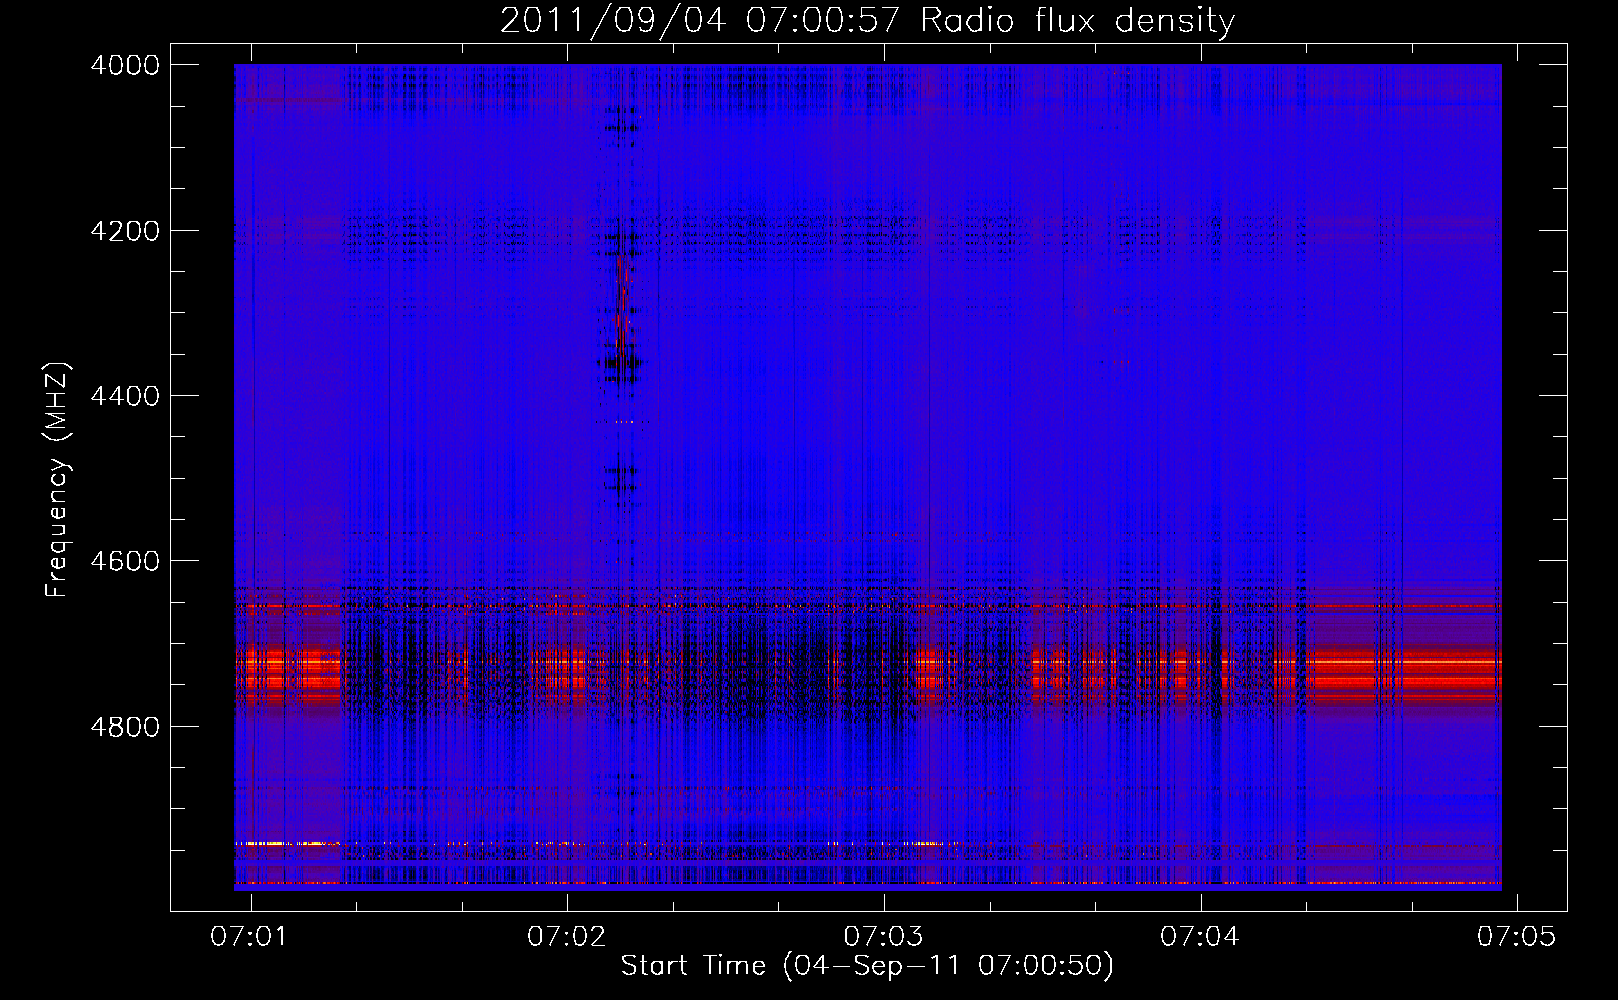Click the 4200 frequency tick label
The image size is (1618, 1000).
(x=125, y=231)
